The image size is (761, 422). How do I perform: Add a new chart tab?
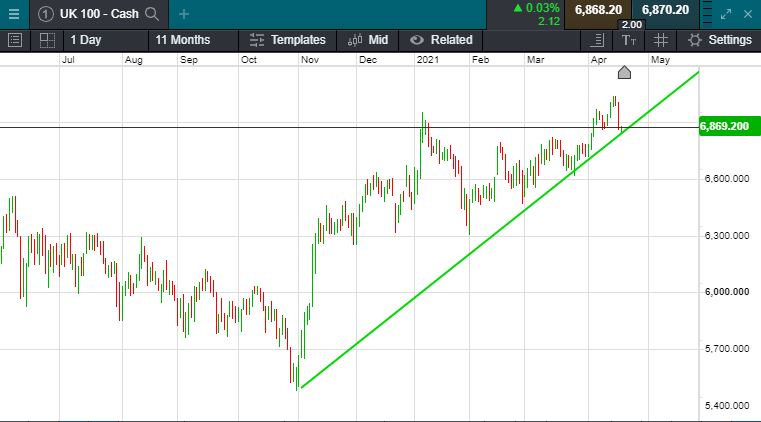pyautogui.click(x=183, y=14)
